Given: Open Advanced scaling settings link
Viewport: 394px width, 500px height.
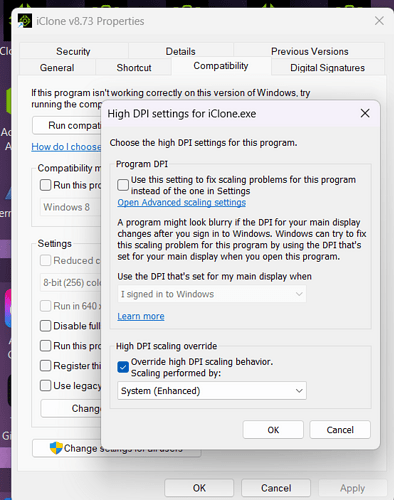Looking at the screenshot, I should click(x=182, y=202).
